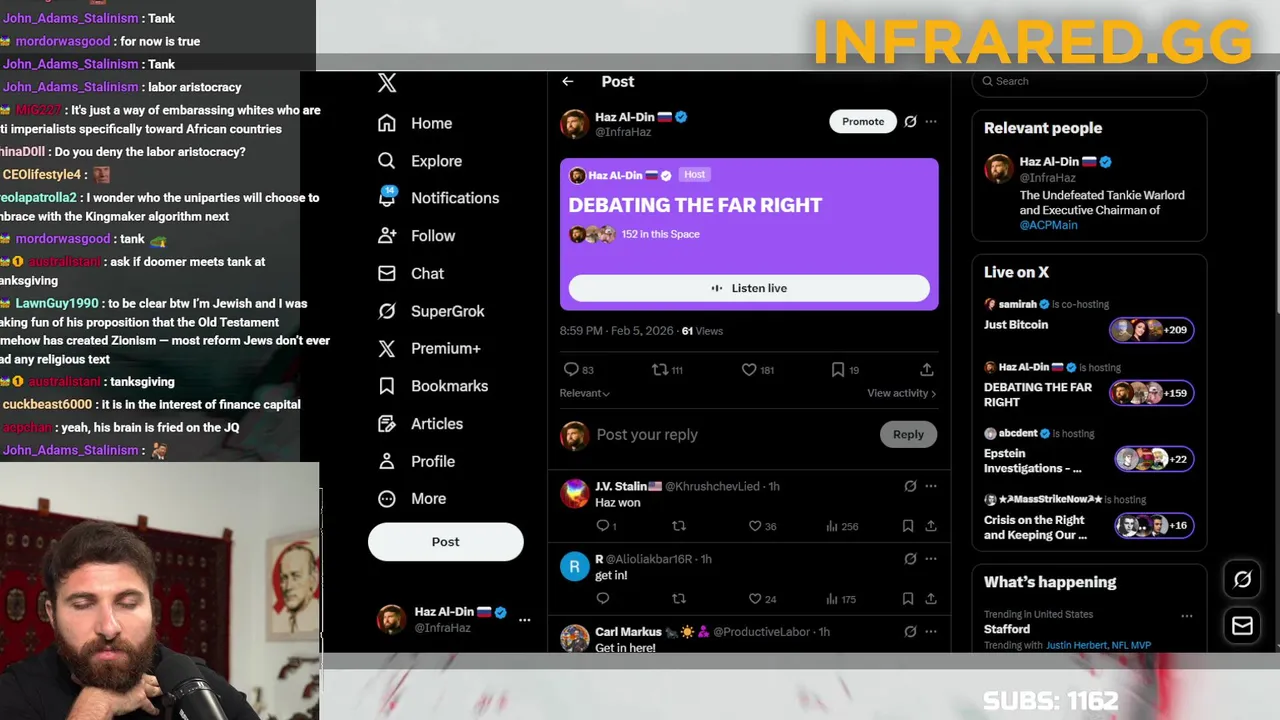Viewport: 1280px width, 720px height.
Task: Open more options on J.V. Stalin reply
Action: click(931, 486)
